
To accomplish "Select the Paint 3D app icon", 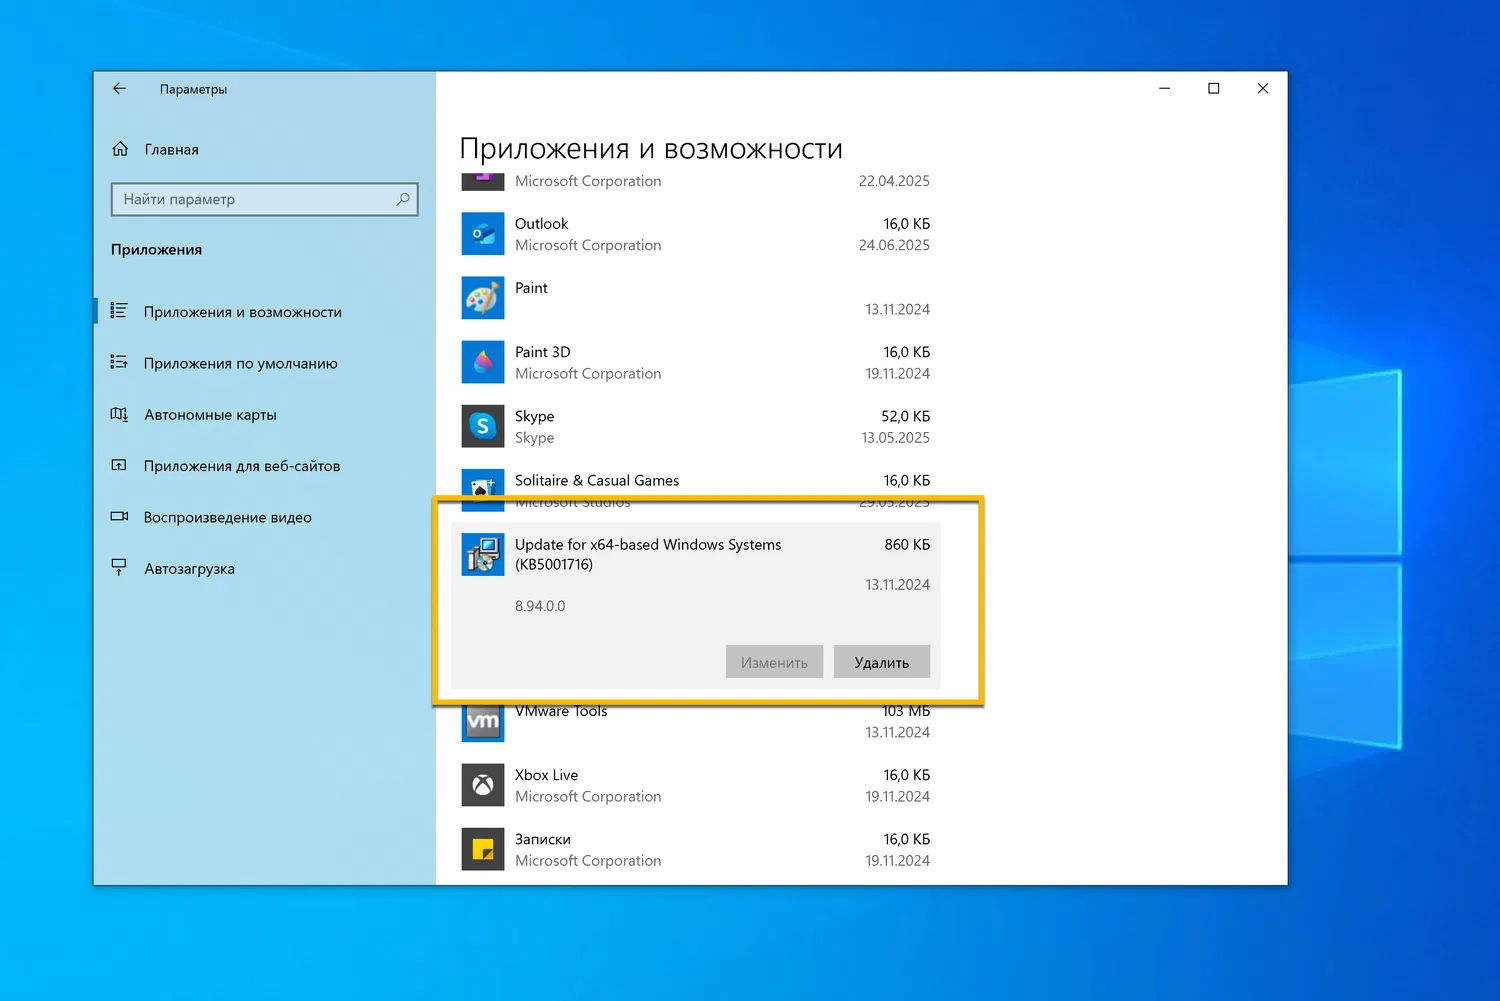I will pyautogui.click(x=482, y=362).
